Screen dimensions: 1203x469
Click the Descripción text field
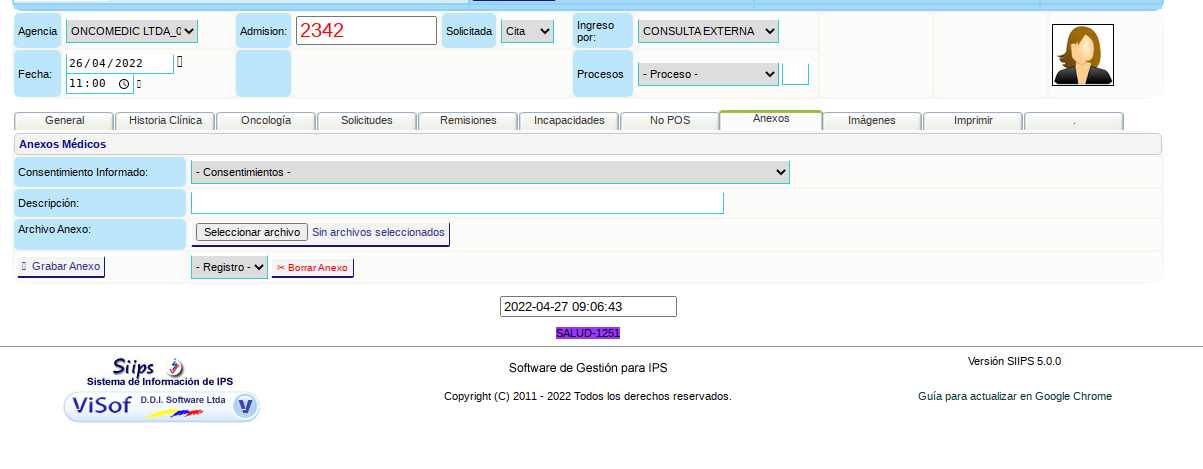[x=457, y=203]
